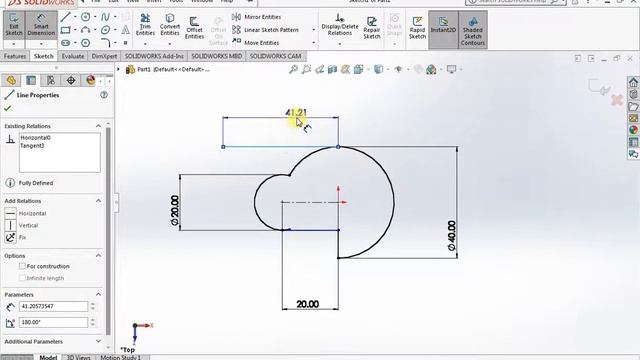This screenshot has height=360, width=640.
Task: Switch to SOLIDWORKS MBD tab
Action: pyautogui.click(x=217, y=56)
